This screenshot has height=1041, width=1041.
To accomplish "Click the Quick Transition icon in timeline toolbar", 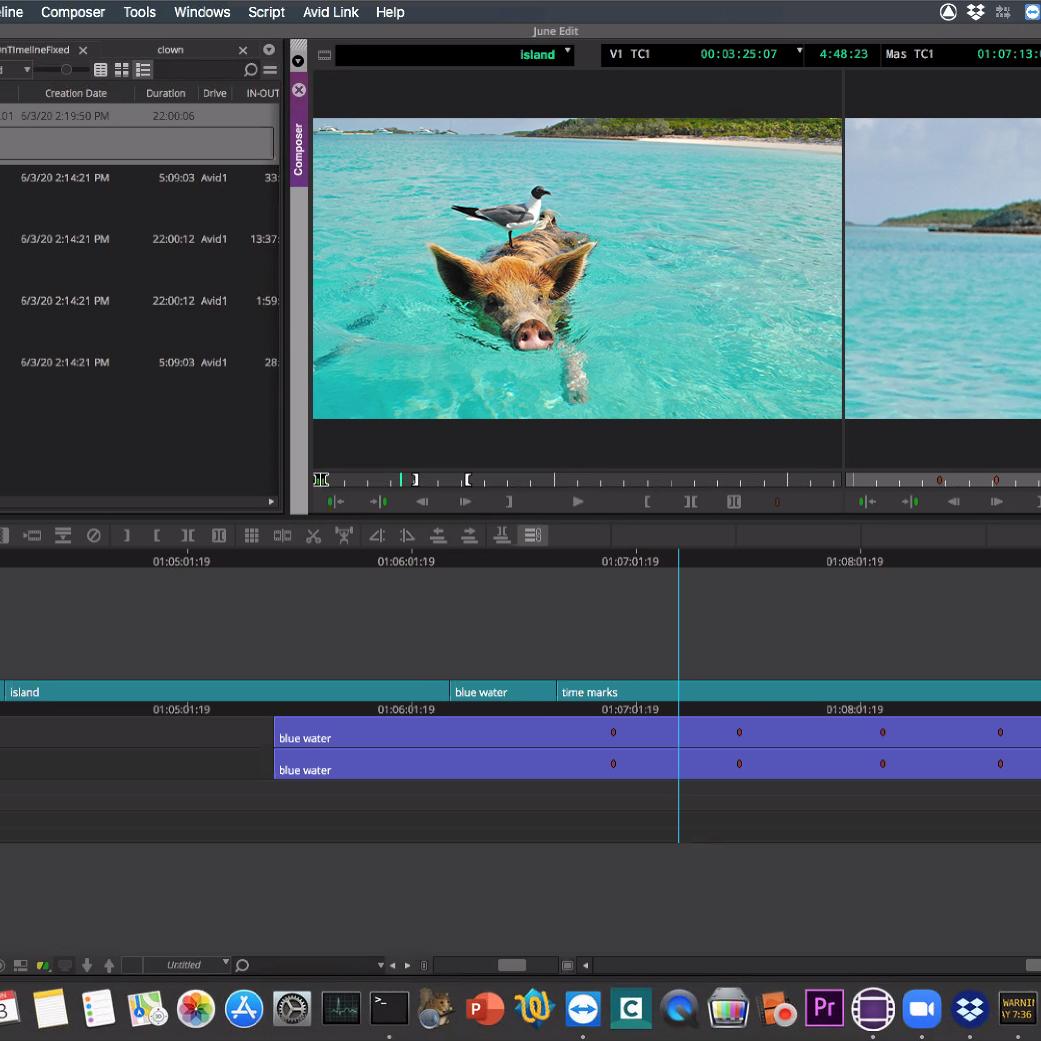I will 282,536.
